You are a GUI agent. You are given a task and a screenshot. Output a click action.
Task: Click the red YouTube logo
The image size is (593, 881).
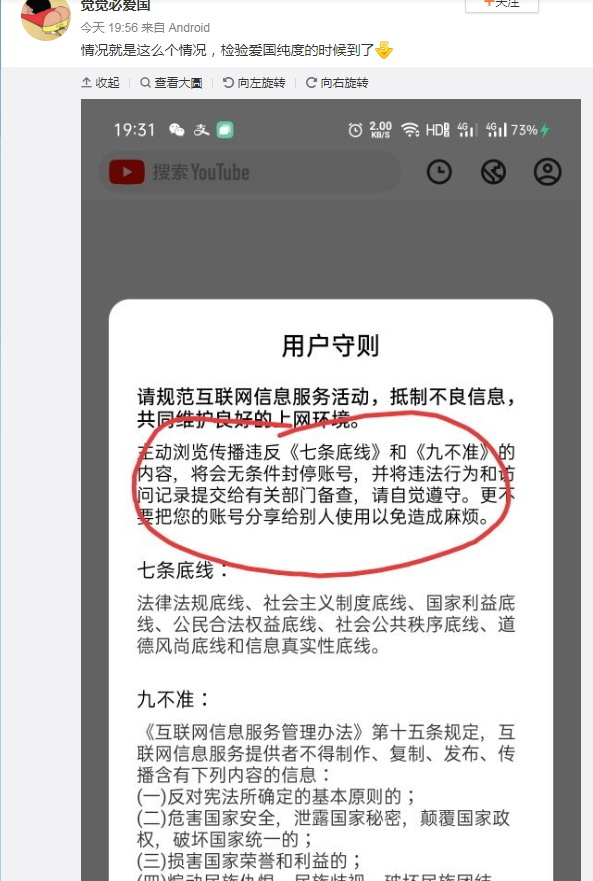(126, 172)
